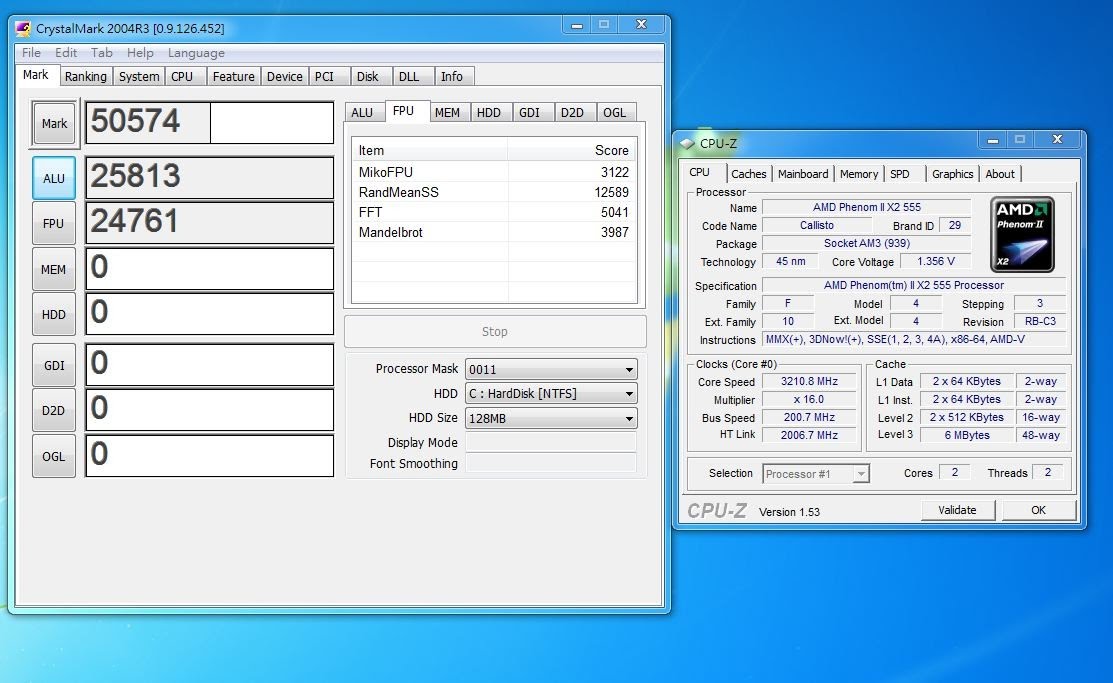Click the Mark benchmark button

click(x=54, y=124)
